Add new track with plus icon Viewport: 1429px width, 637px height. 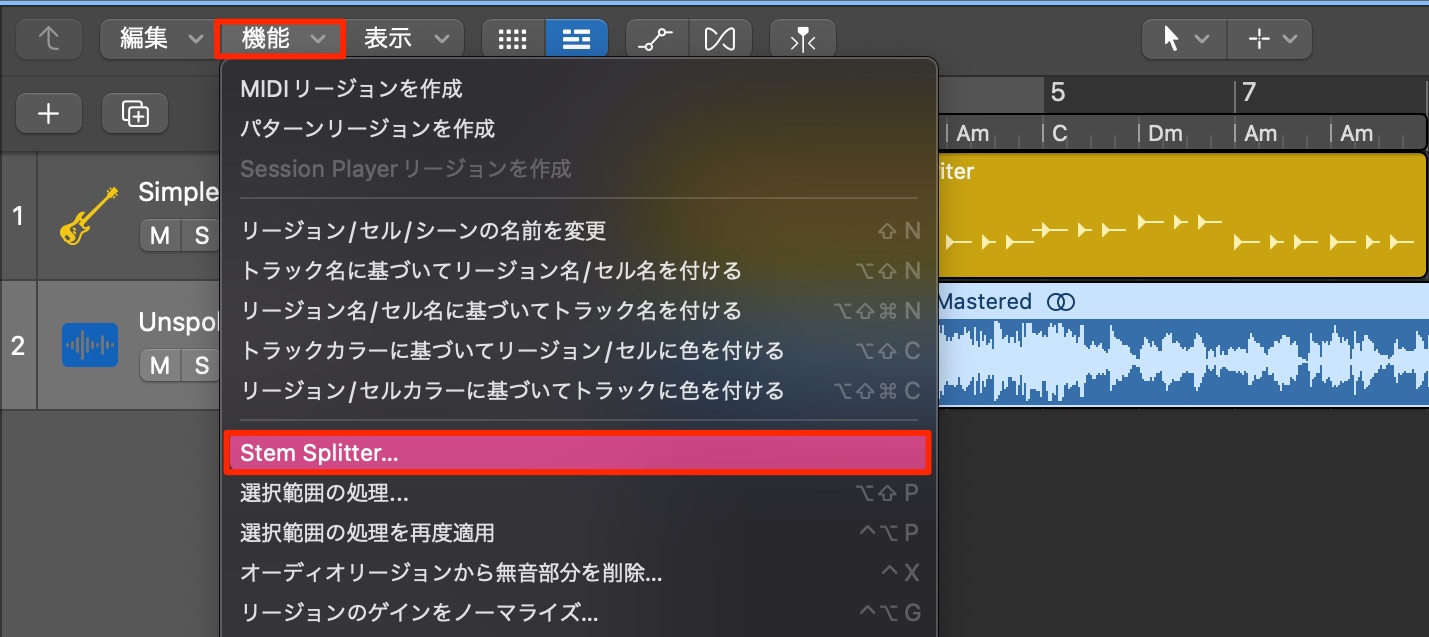point(49,114)
